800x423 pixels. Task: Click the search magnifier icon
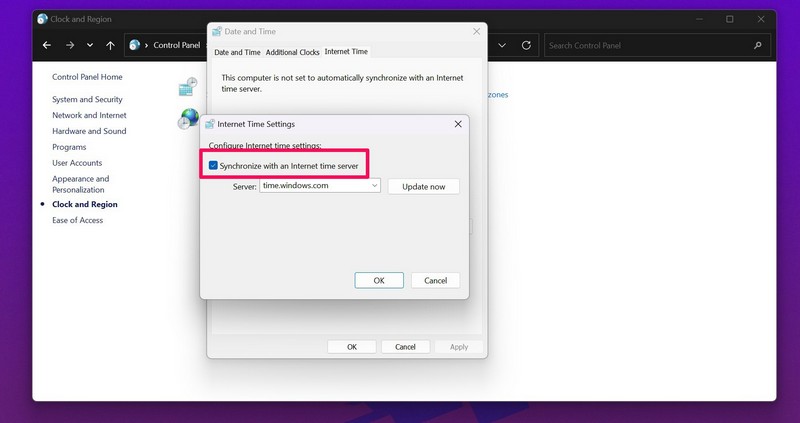pos(758,45)
